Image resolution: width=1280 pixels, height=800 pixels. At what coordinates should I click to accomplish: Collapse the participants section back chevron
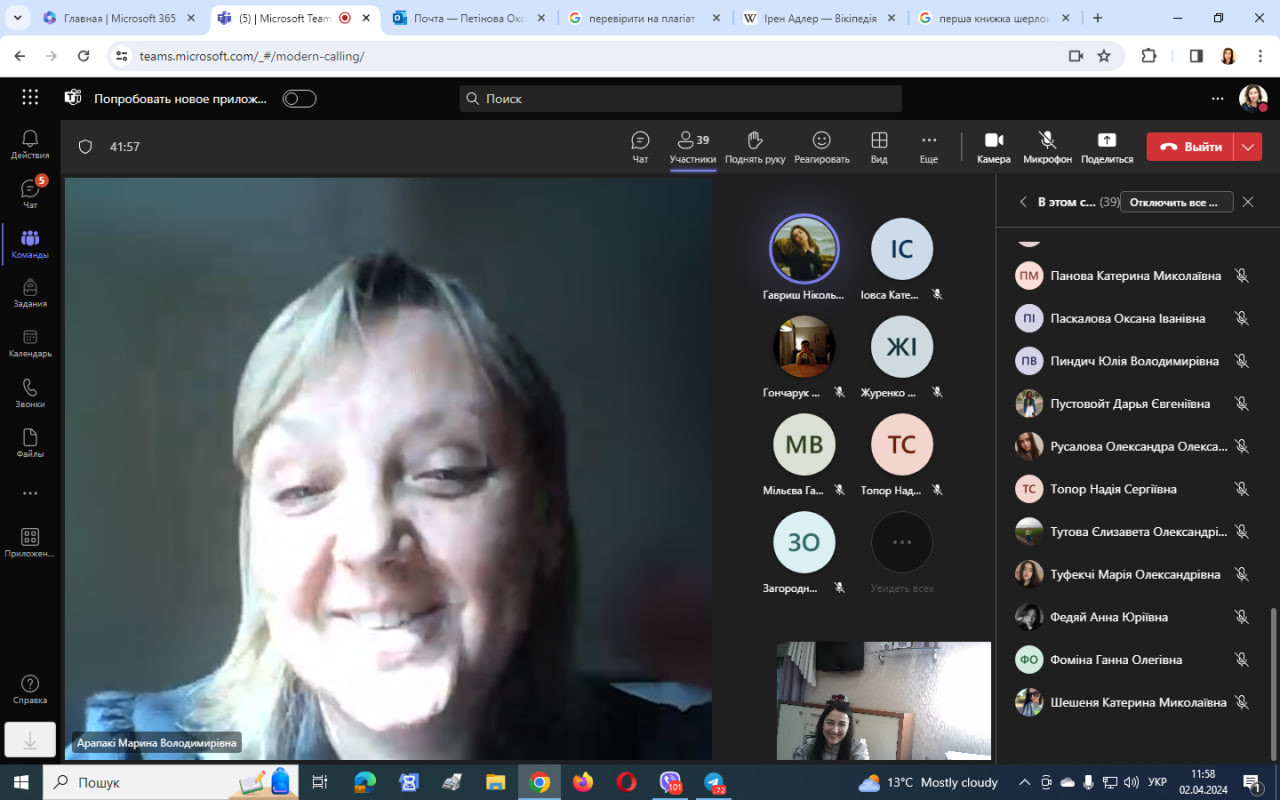1023,202
